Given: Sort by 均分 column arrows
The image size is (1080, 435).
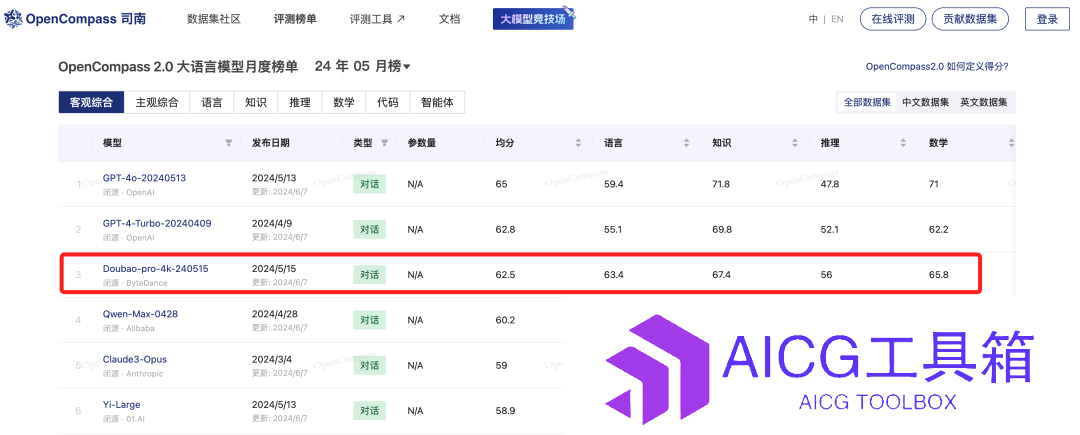Looking at the screenshot, I should [x=579, y=143].
